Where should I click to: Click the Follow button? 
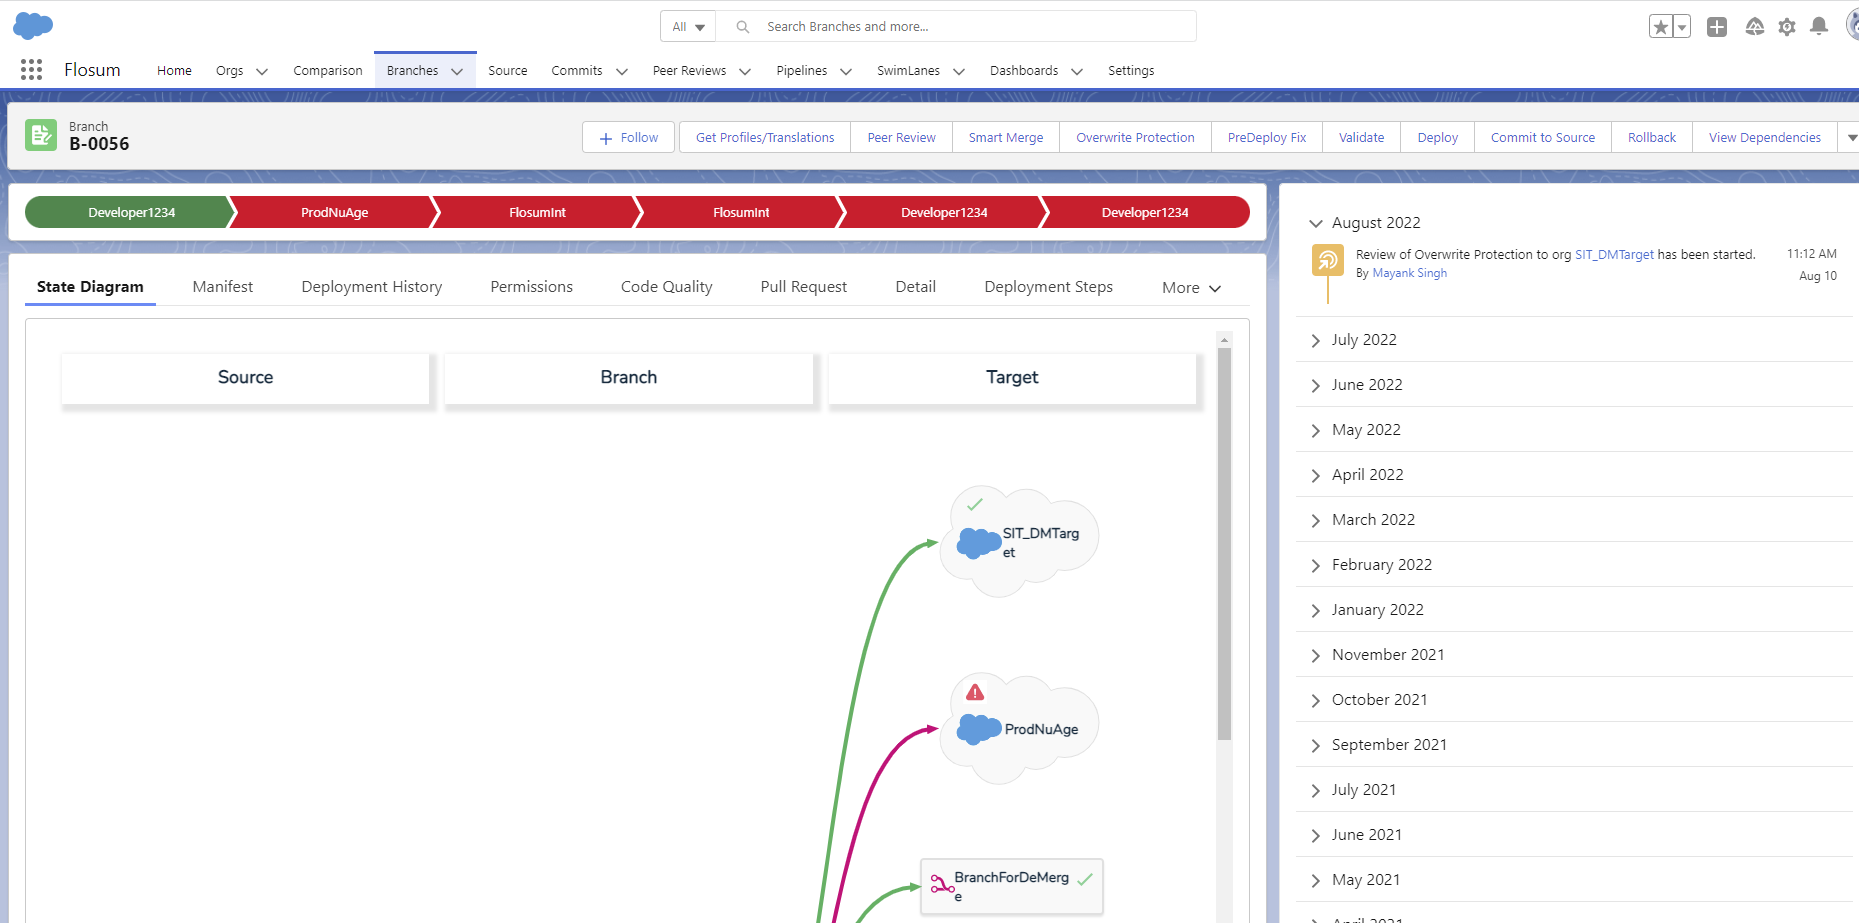click(629, 138)
